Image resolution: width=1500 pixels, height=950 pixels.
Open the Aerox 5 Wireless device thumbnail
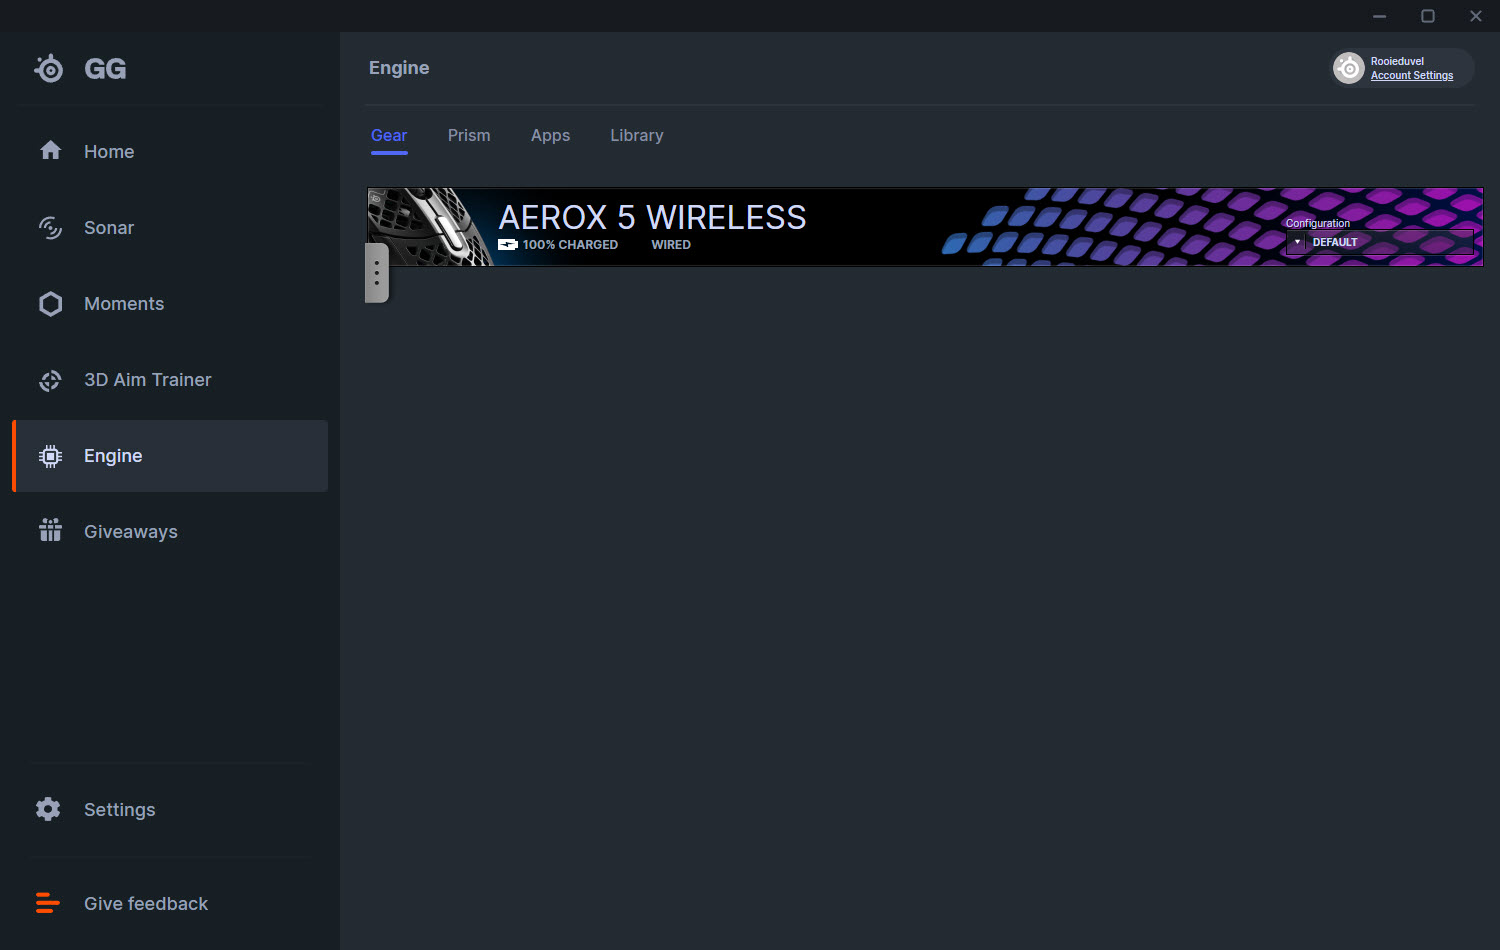[431, 227]
